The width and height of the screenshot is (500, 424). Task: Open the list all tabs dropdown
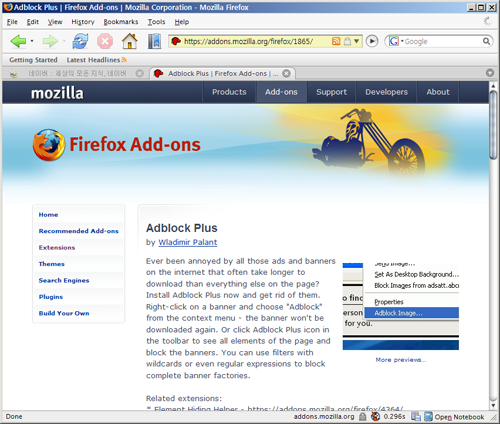click(490, 73)
